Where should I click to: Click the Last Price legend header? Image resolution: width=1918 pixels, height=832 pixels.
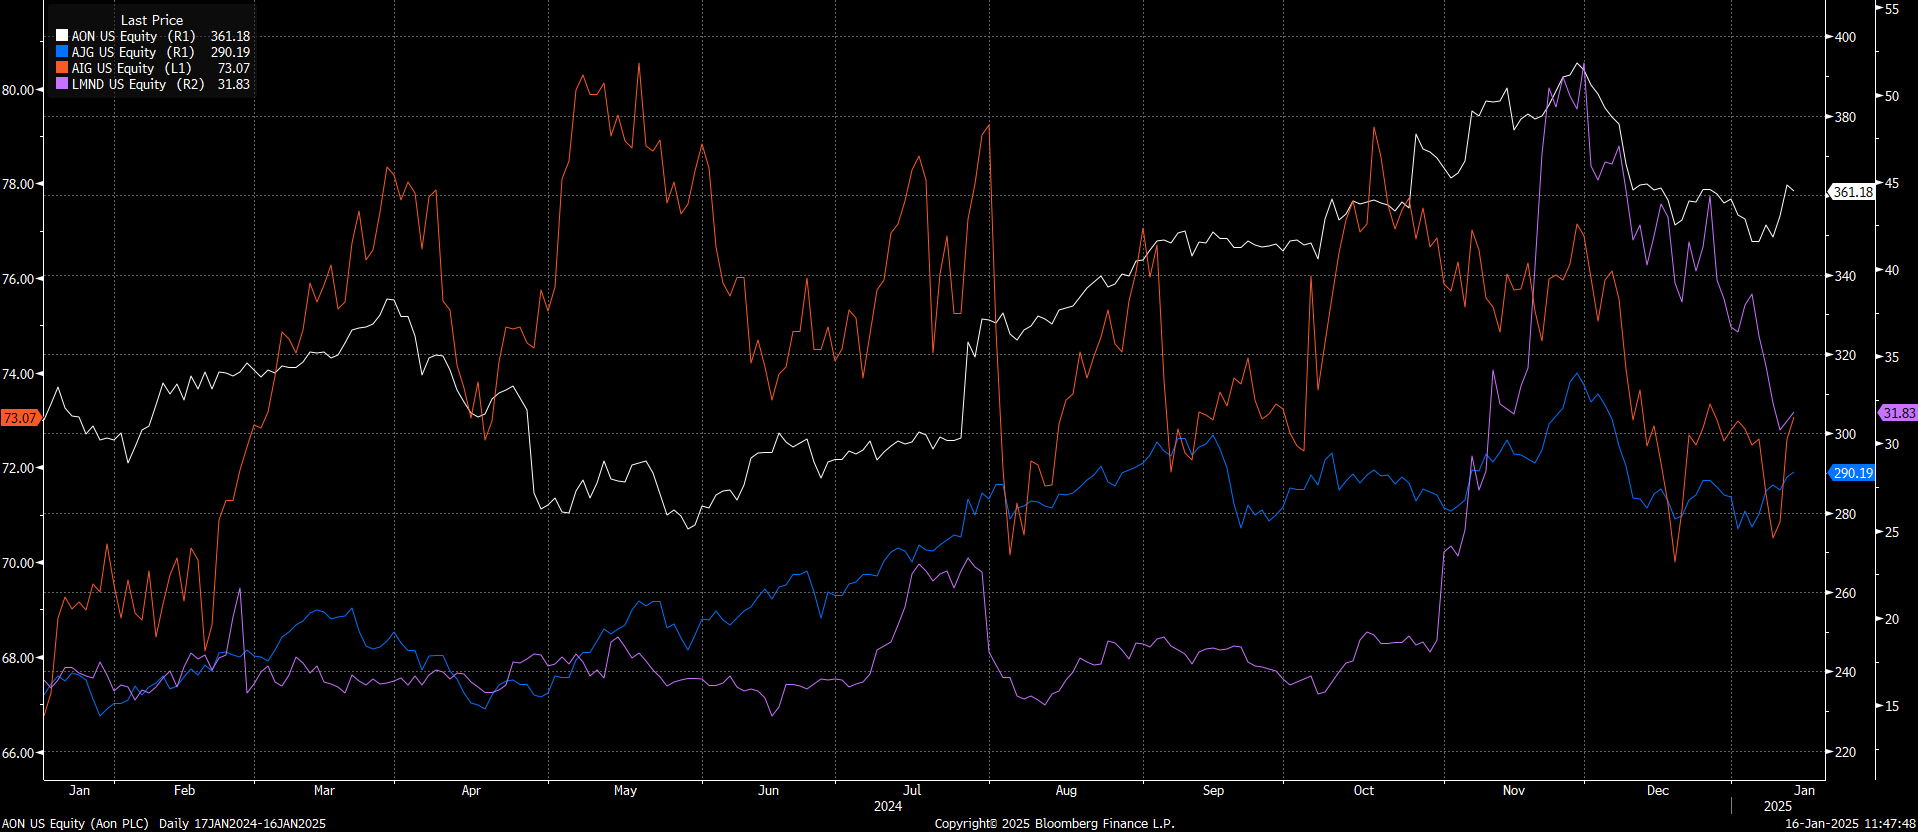point(152,20)
